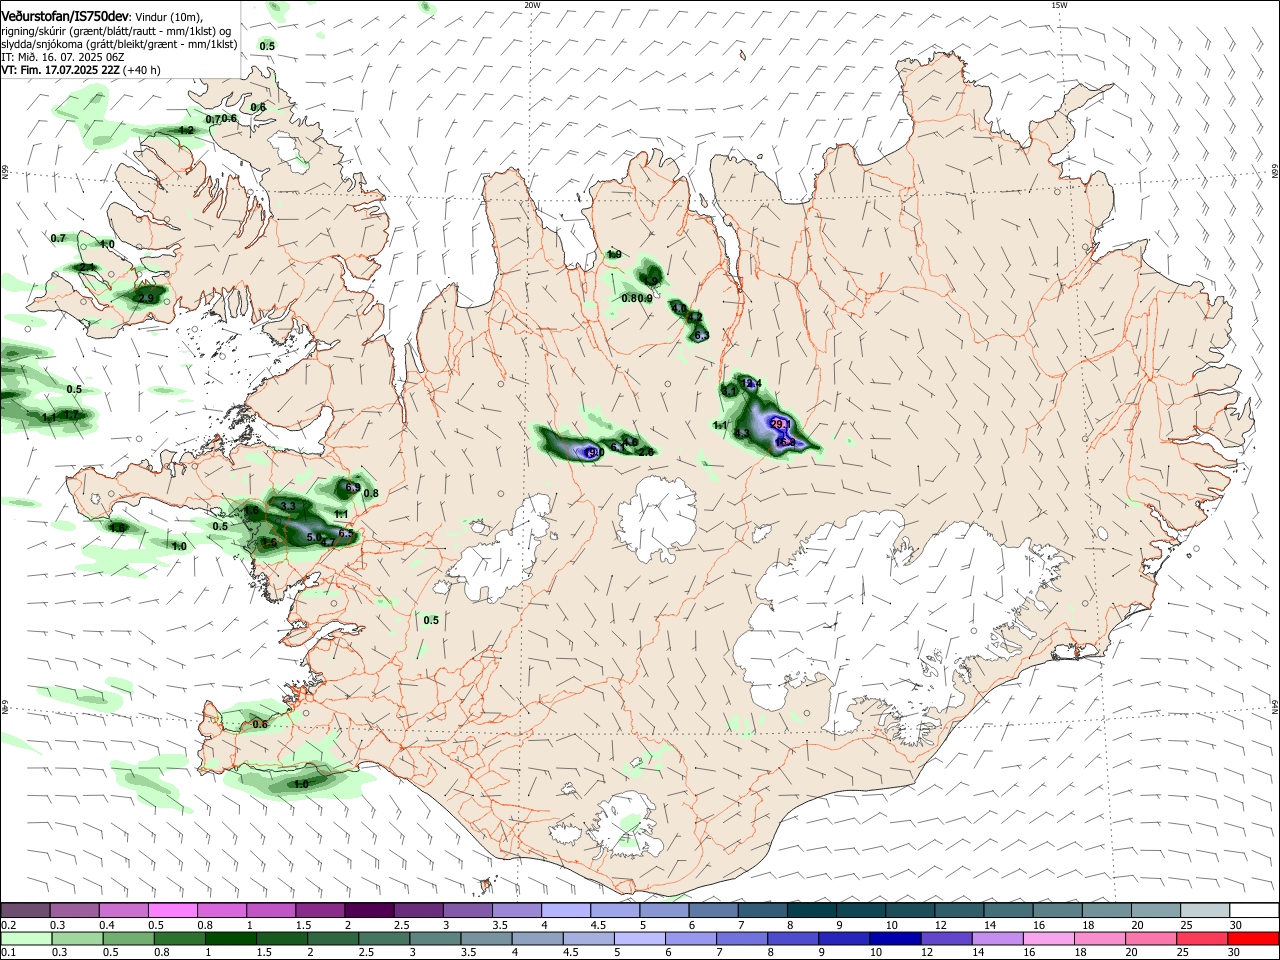Click the 'slydda/snjókoma' legend description line
The width and height of the screenshot is (1280, 960).
point(118,45)
